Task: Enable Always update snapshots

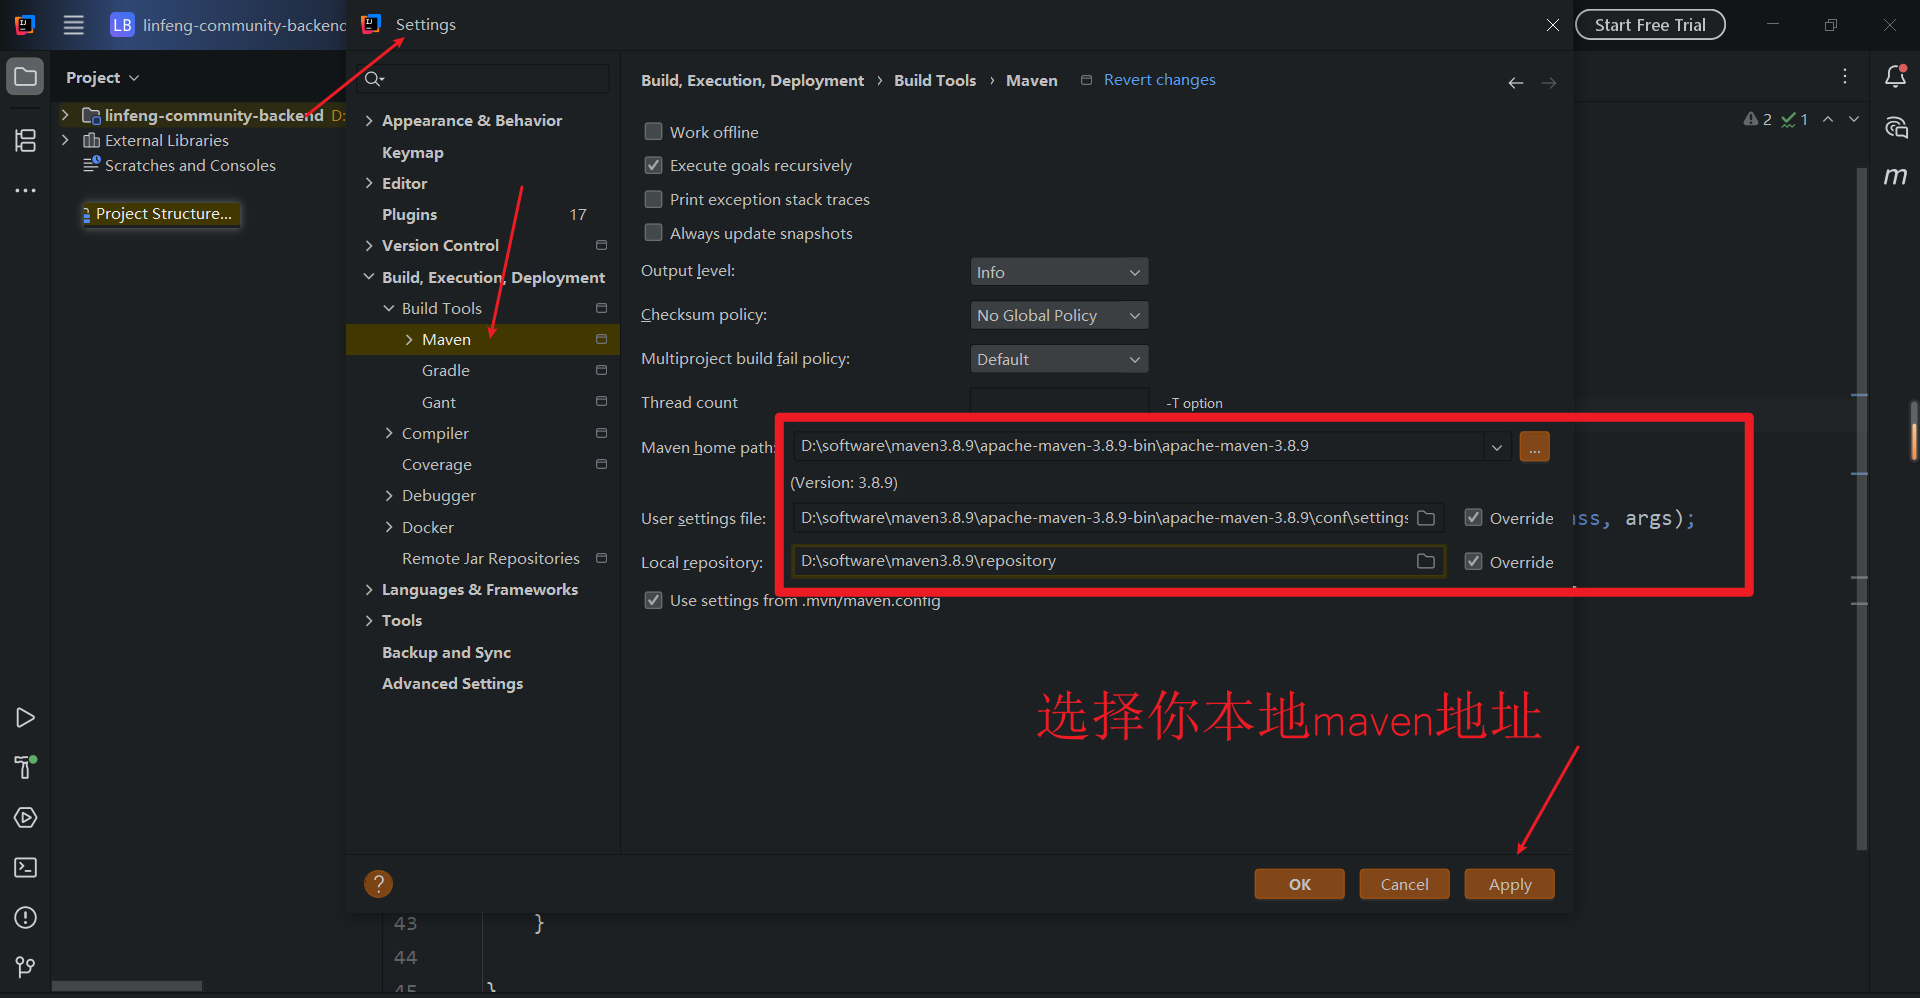Action: [653, 232]
